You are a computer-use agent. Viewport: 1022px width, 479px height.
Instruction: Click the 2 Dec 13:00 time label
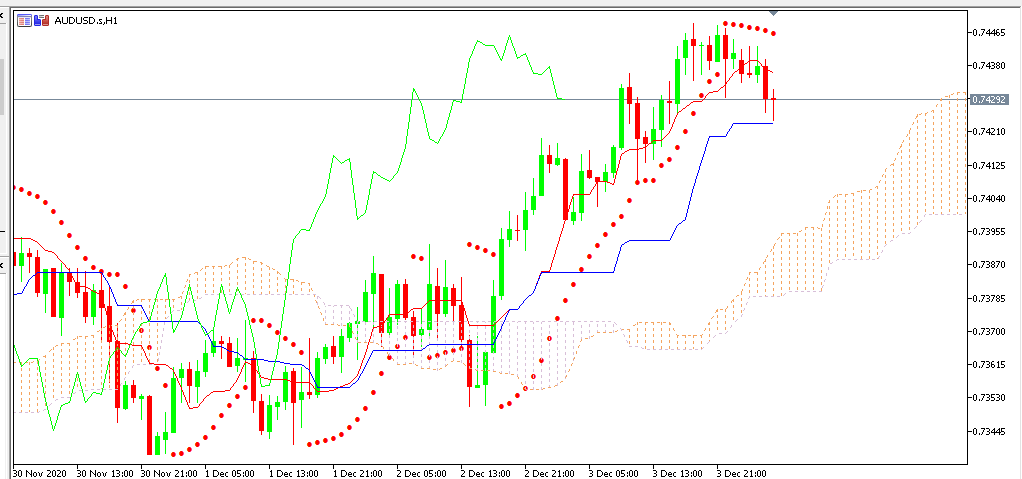[486, 472]
